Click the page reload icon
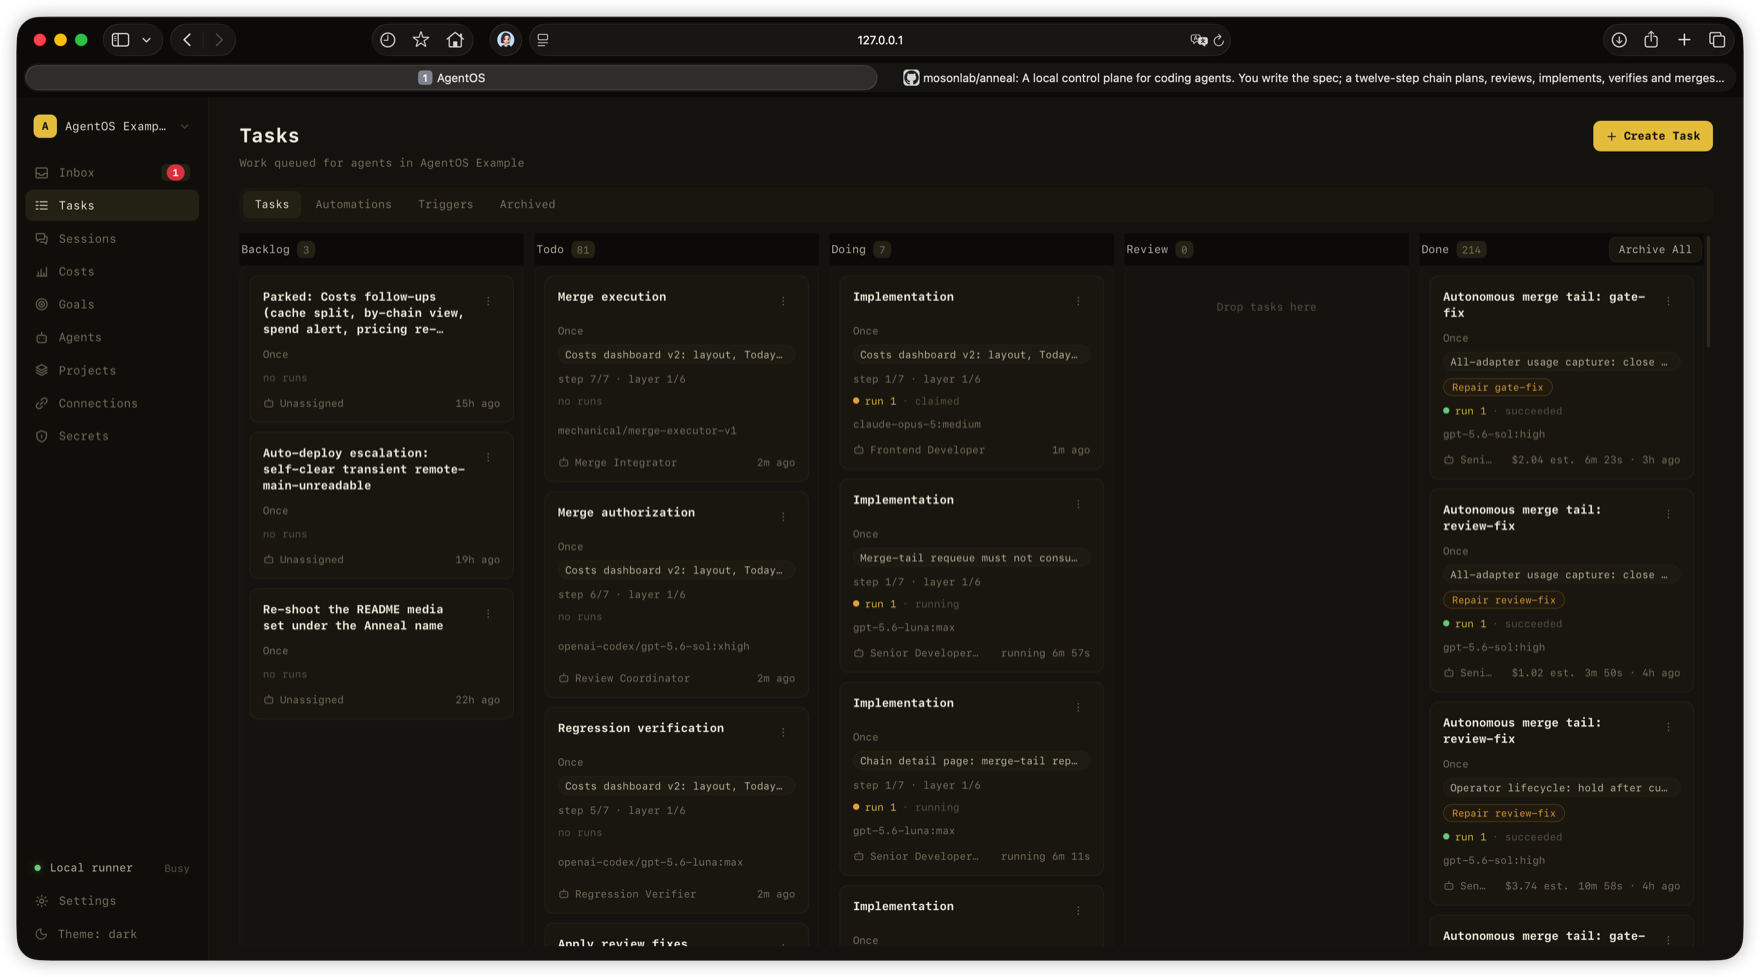The image size is (1760, 977). pos(1219,40)
